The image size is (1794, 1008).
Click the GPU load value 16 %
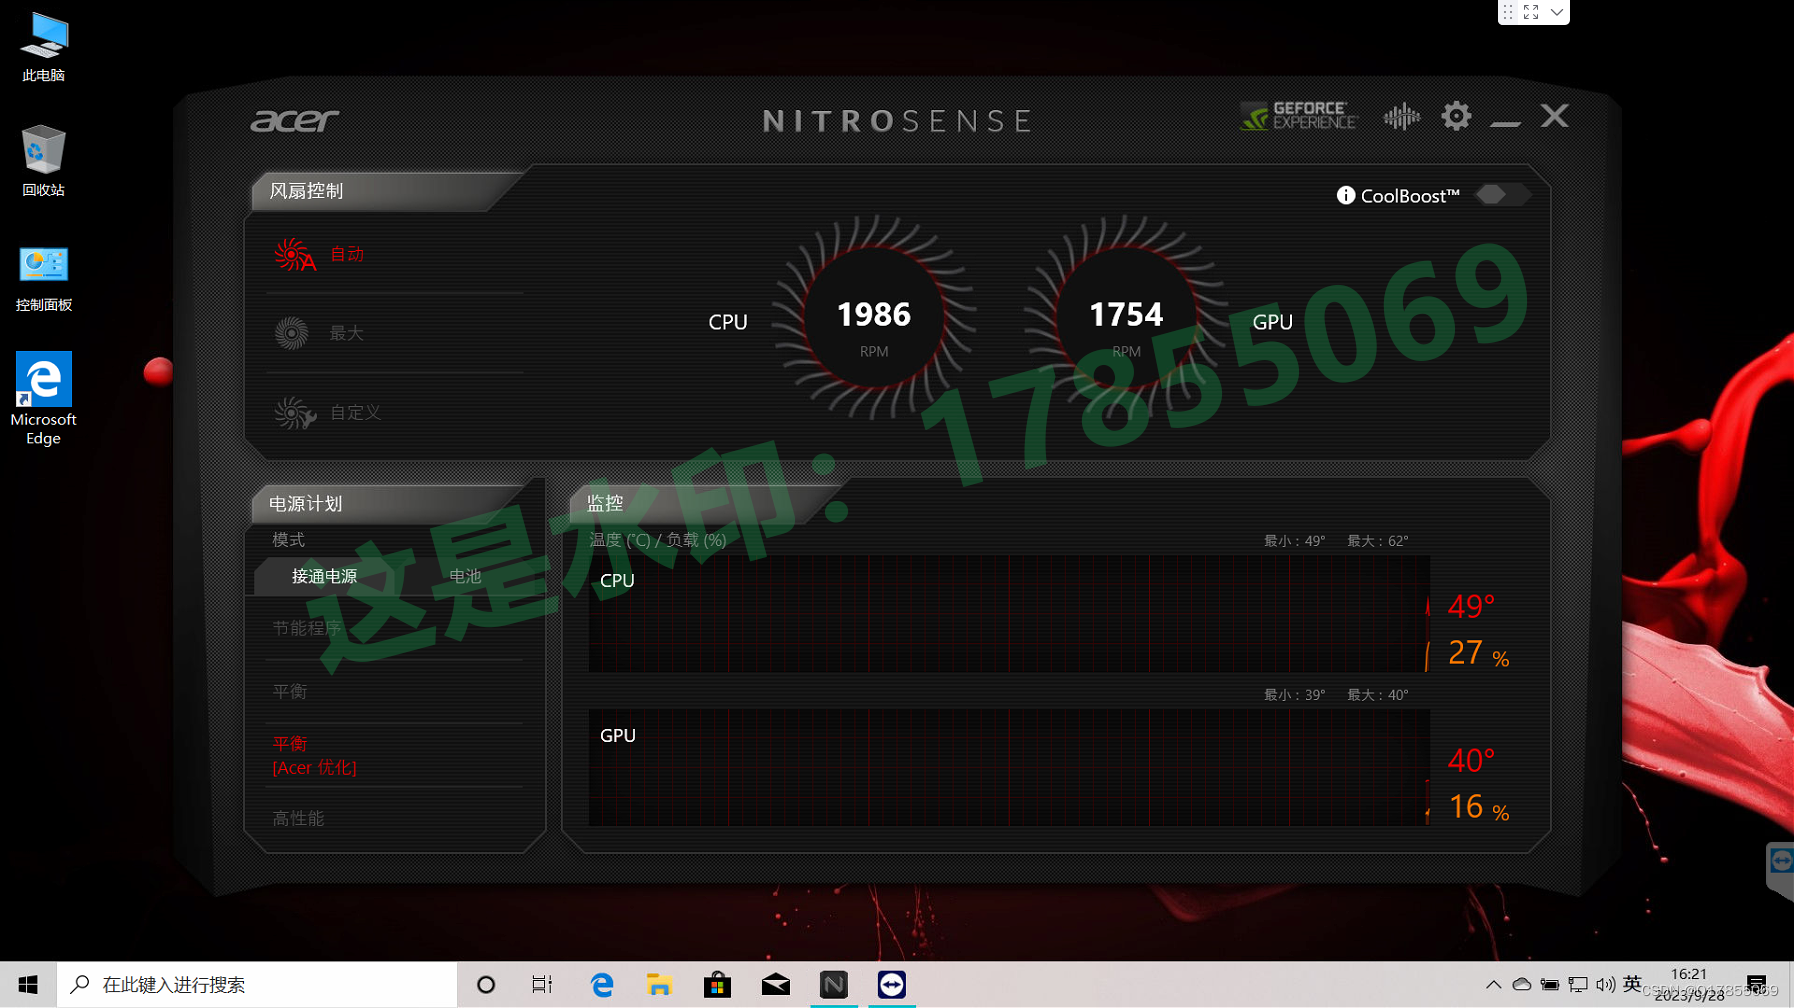point(1478,807)
